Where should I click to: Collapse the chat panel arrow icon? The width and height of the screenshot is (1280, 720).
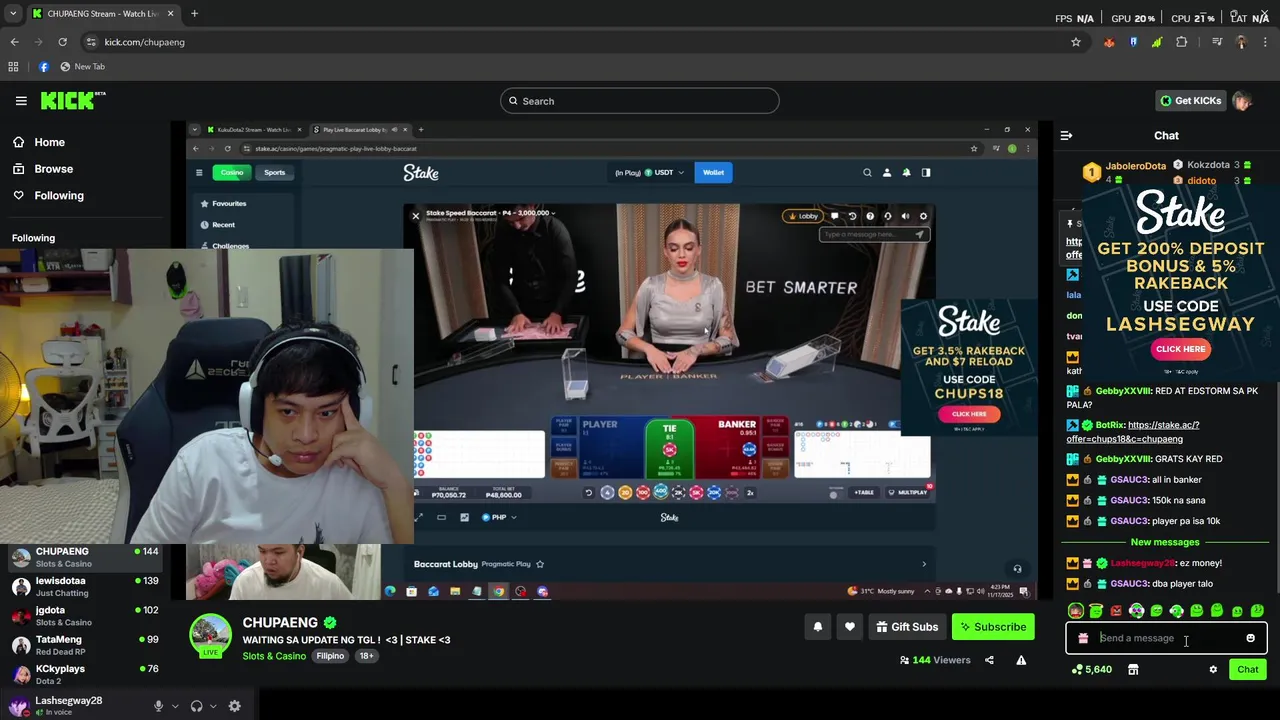[x=1066, y=135]
